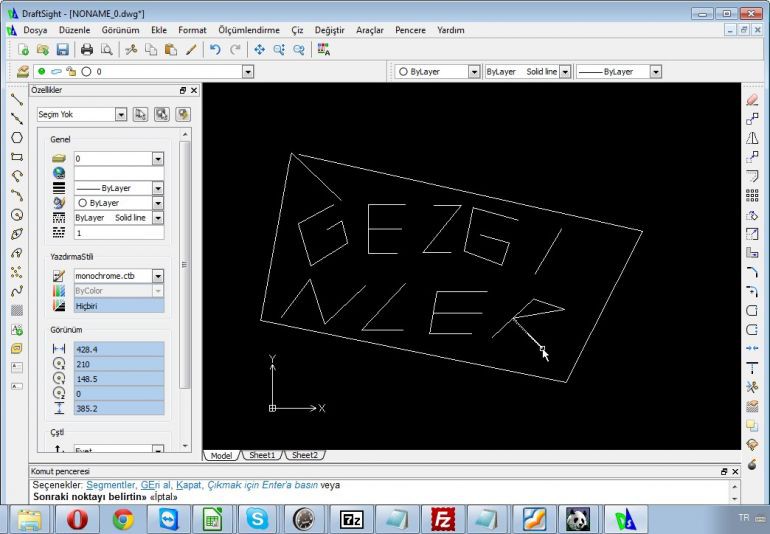Click the Save diskette icon
This screenshot has height=534, width=770.
[x=62, y=49]
